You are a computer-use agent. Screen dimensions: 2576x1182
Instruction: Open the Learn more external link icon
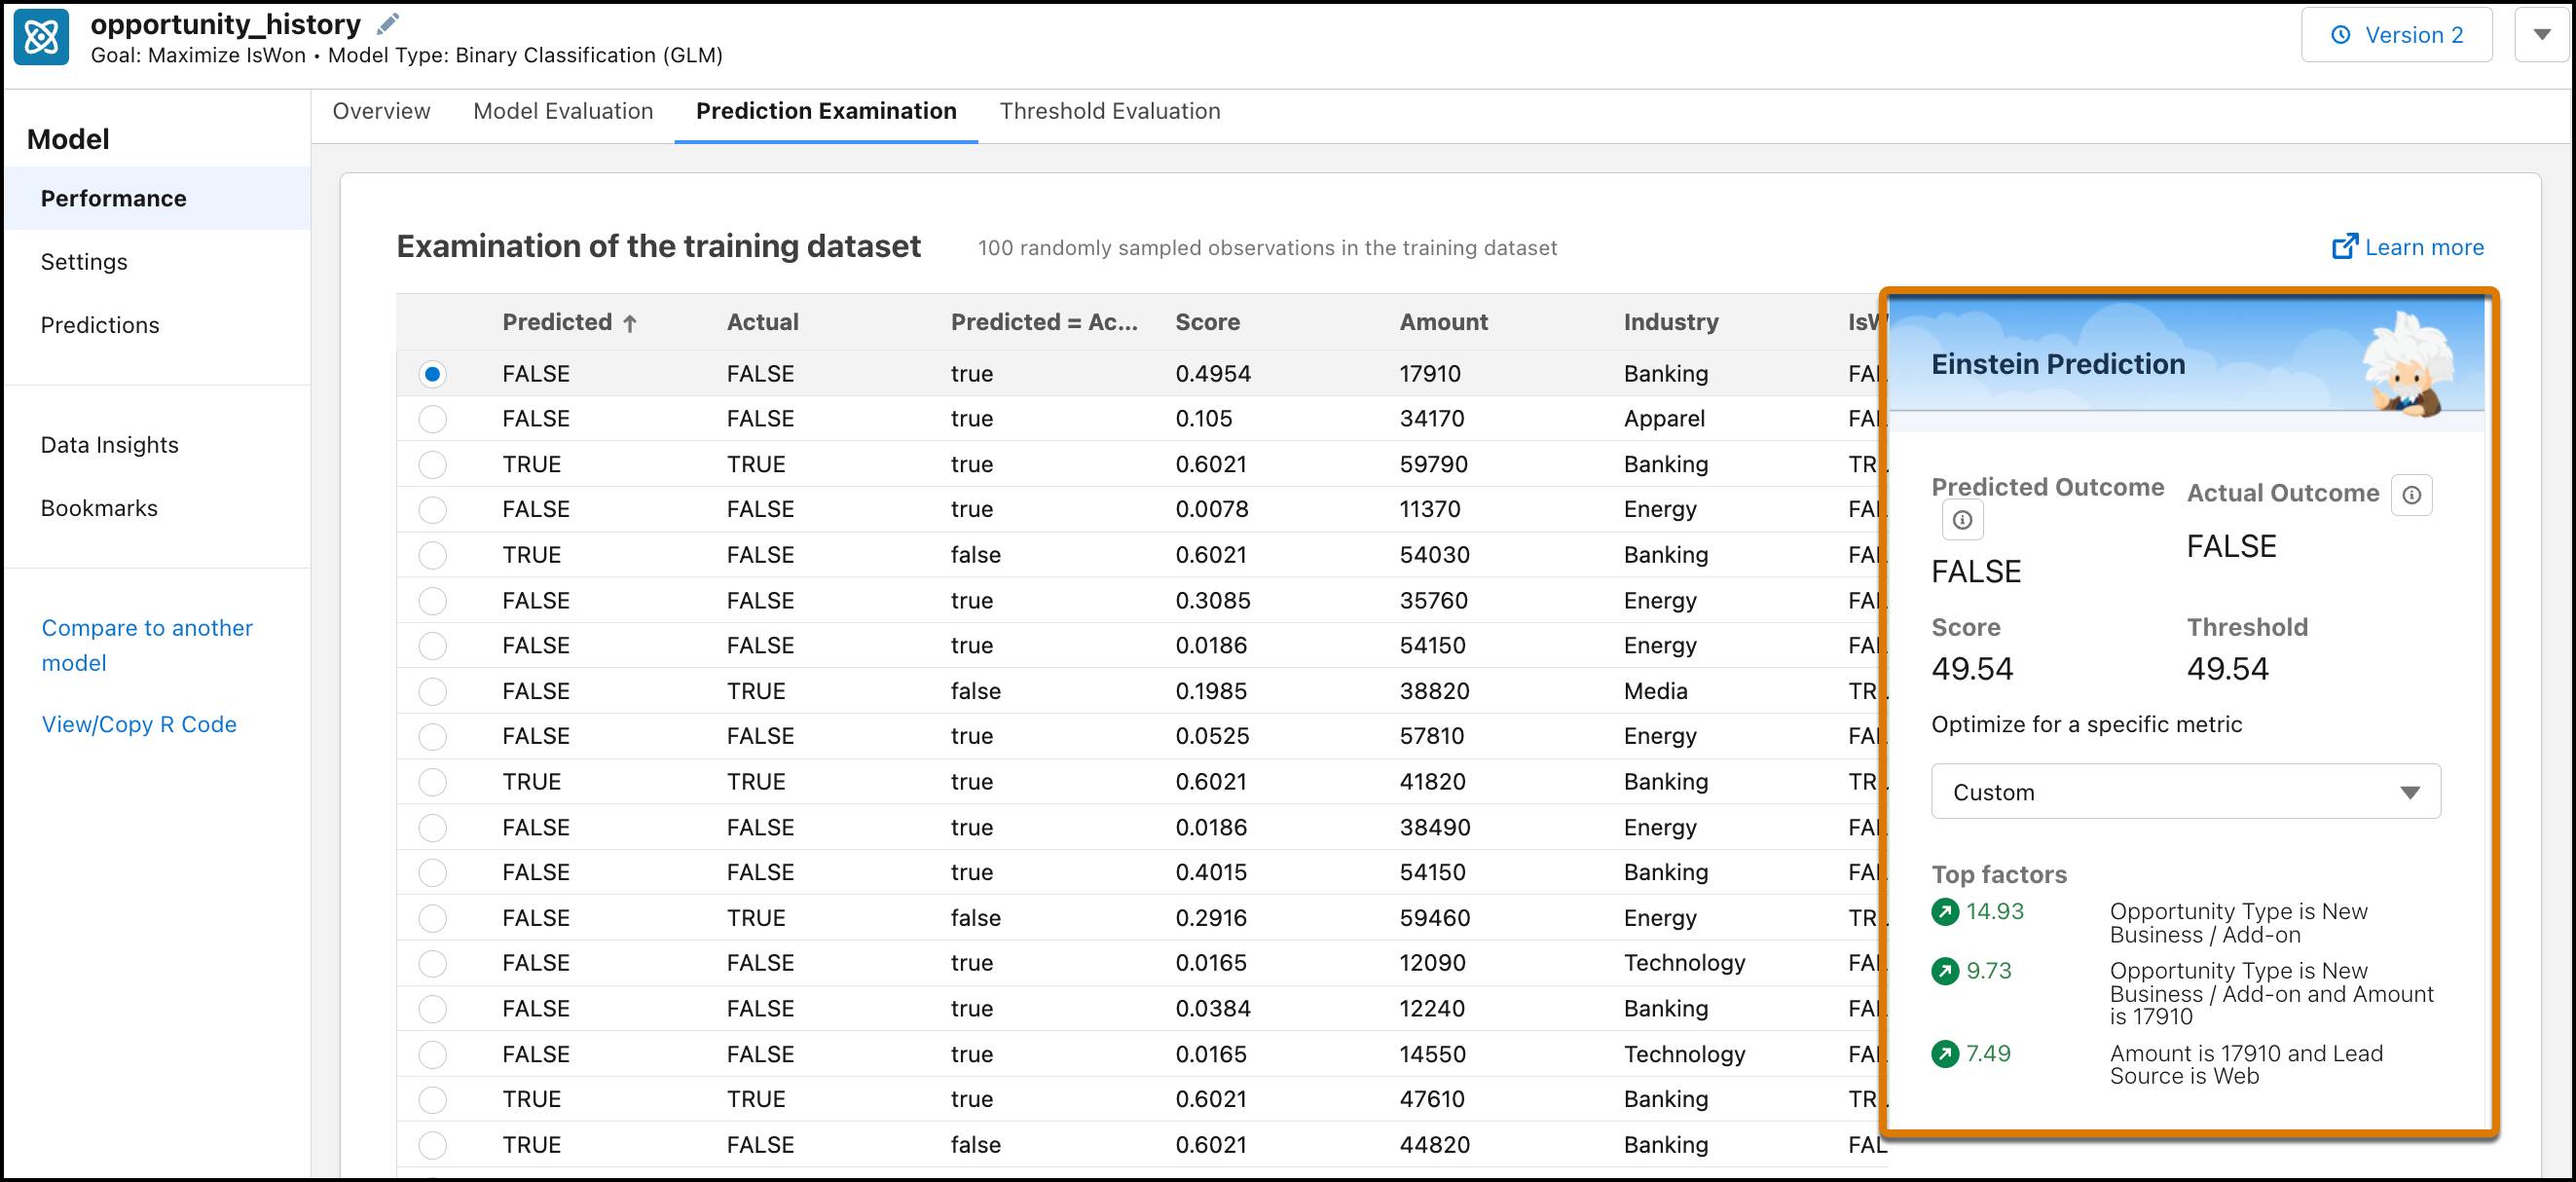(2344, 246)
